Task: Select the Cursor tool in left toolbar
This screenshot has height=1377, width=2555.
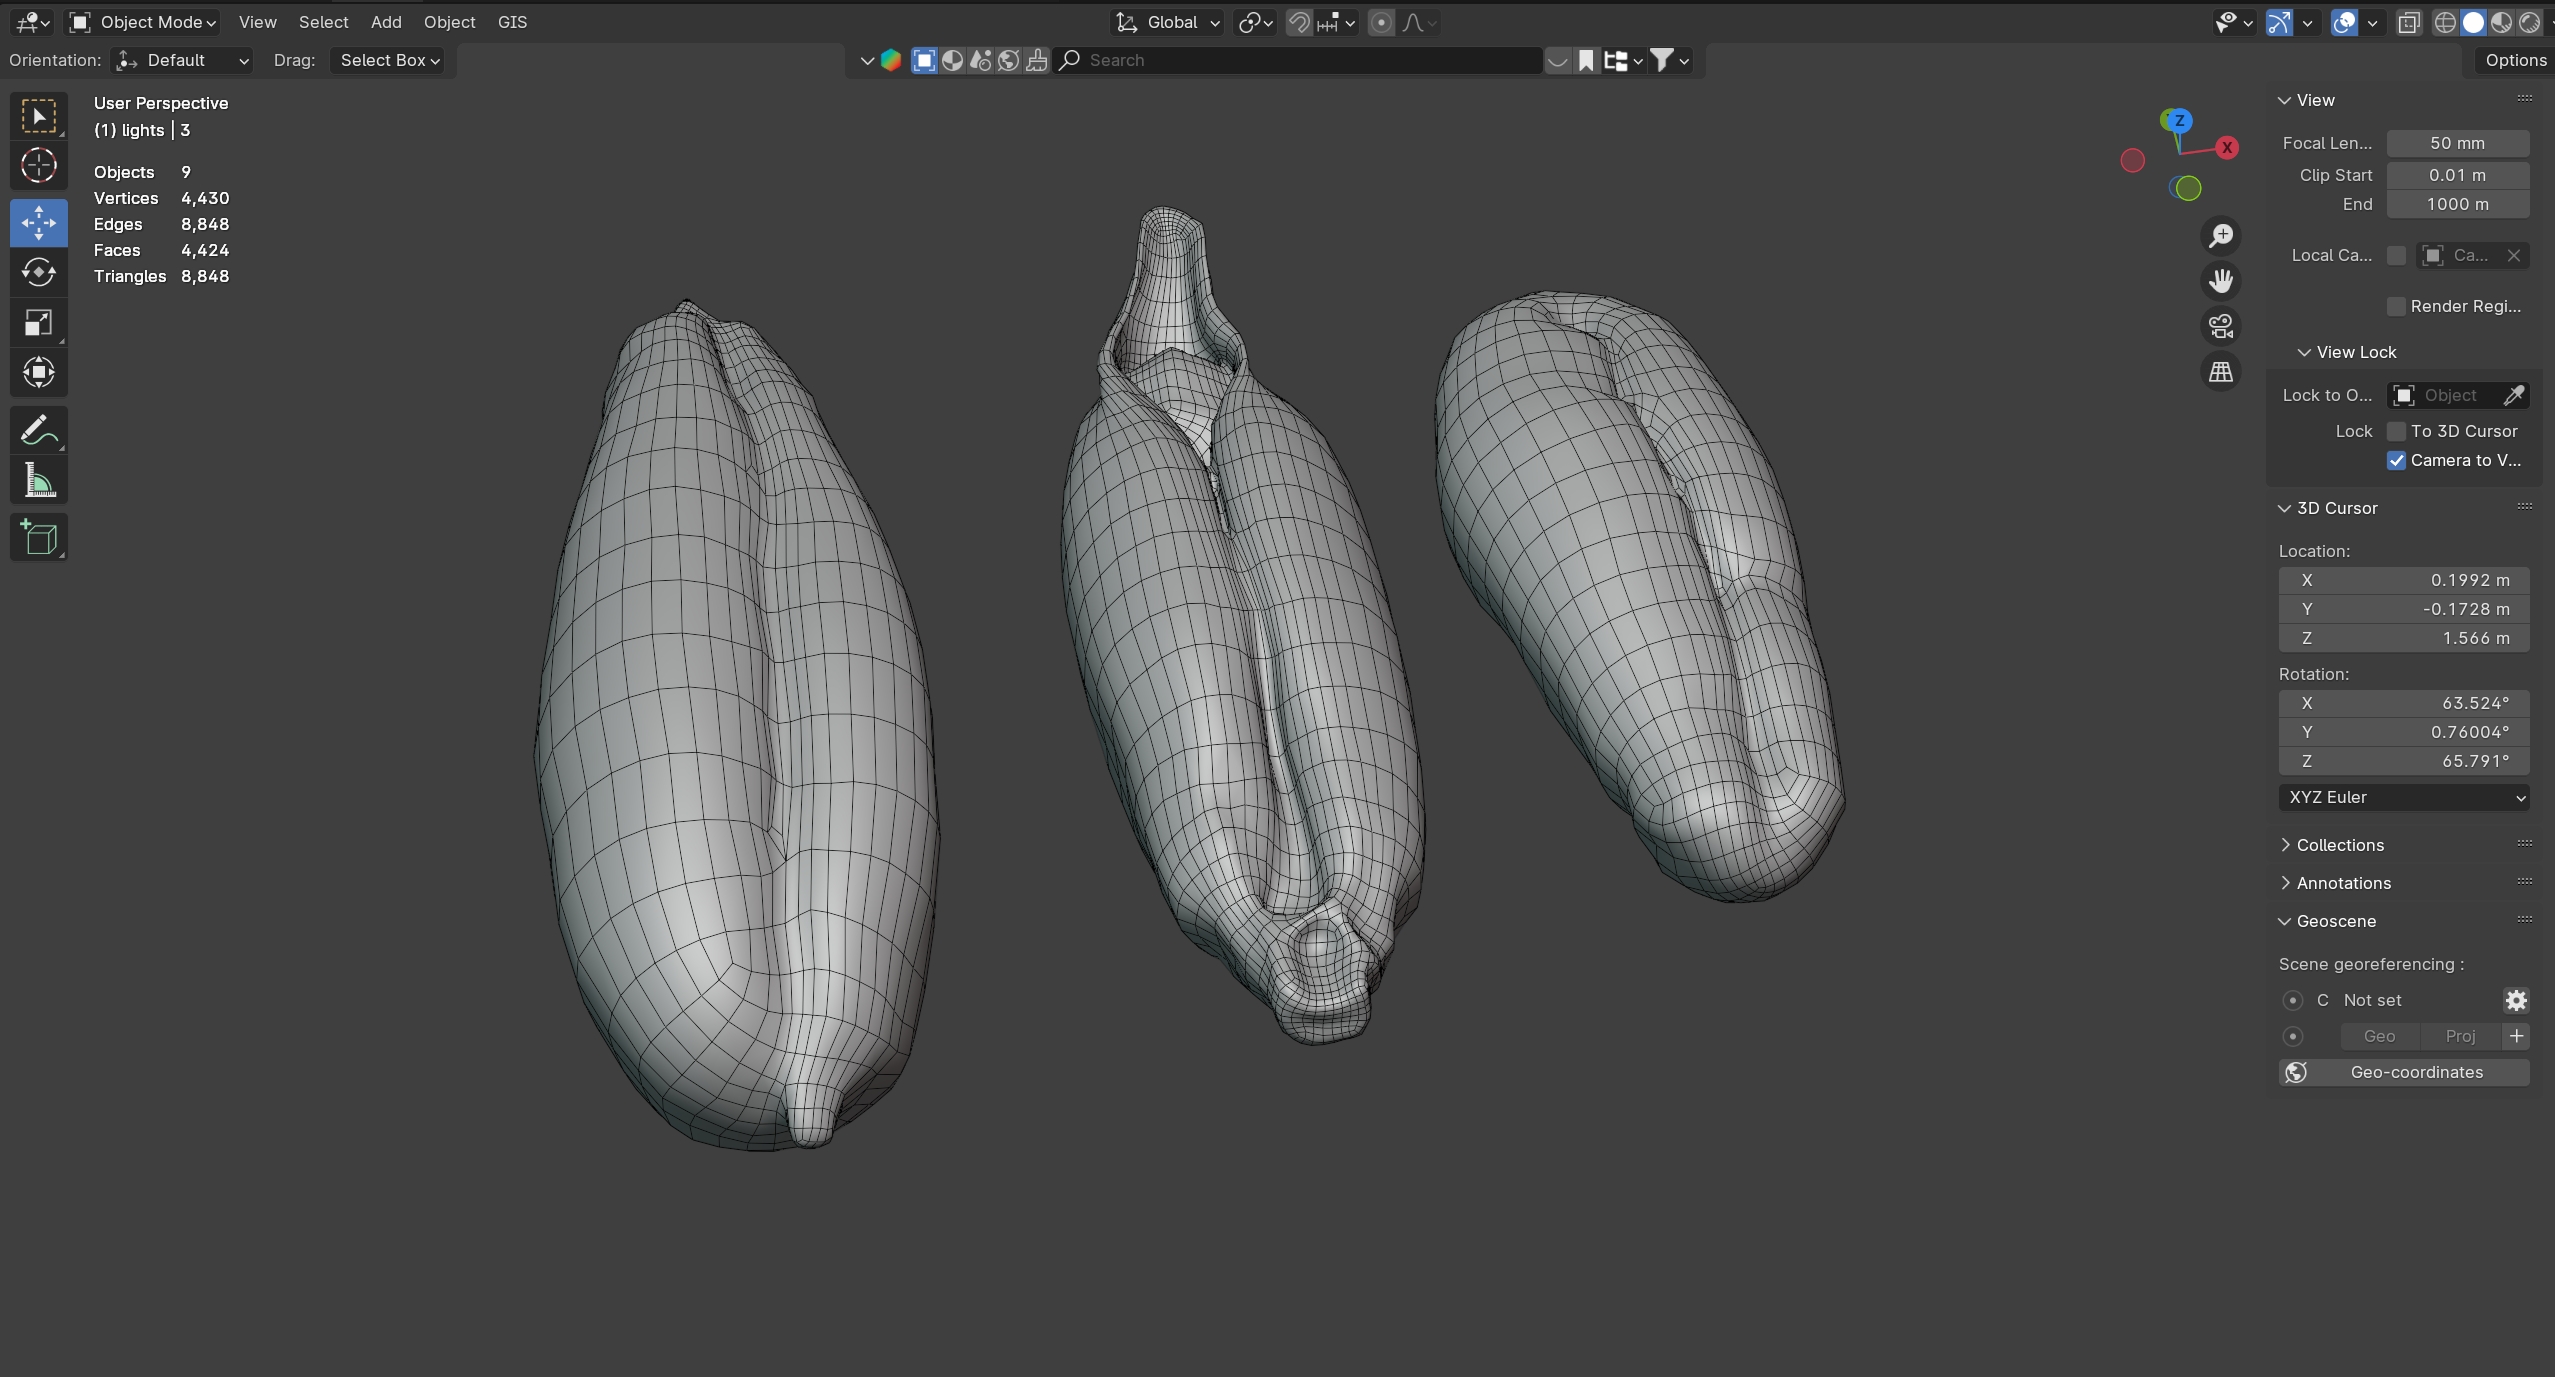Action: click(x=39, y=166)
